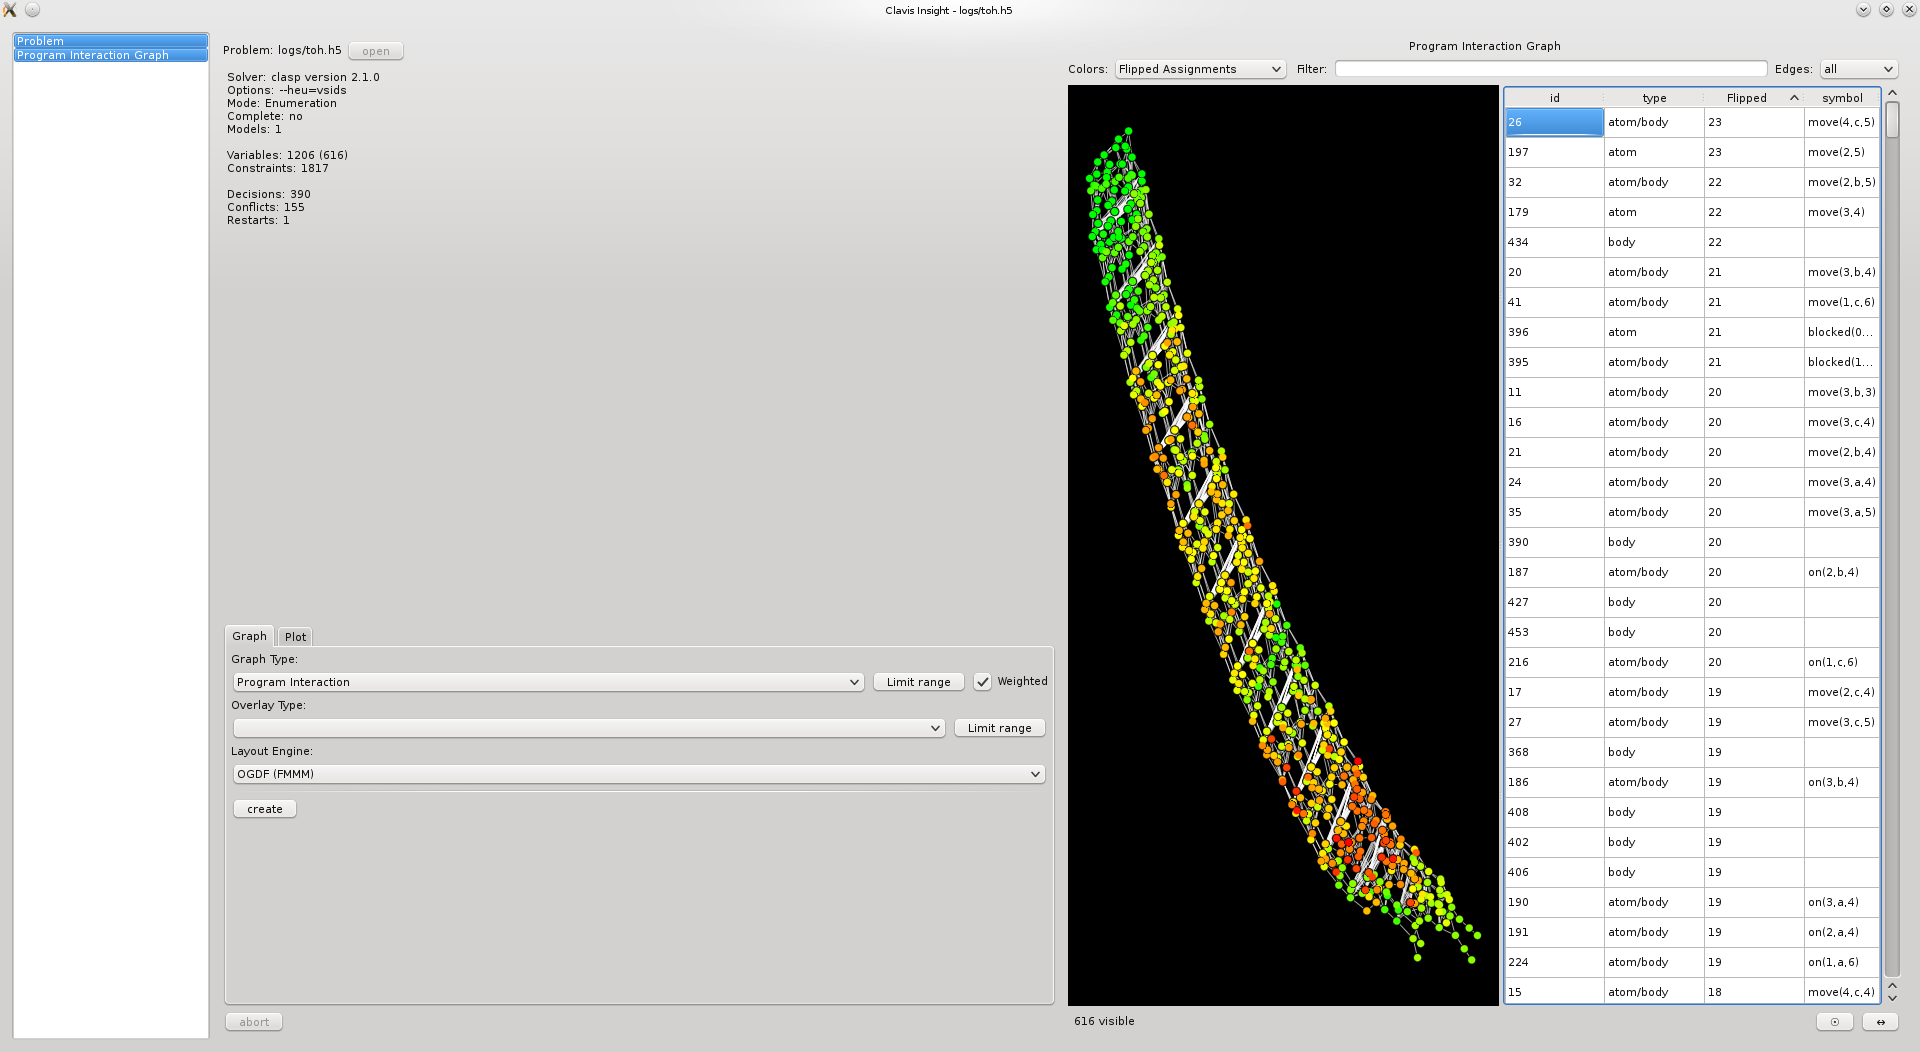The image size is (1920, 1052).
Task: Open the Graph Type dropdown
Action: [548, 682]
